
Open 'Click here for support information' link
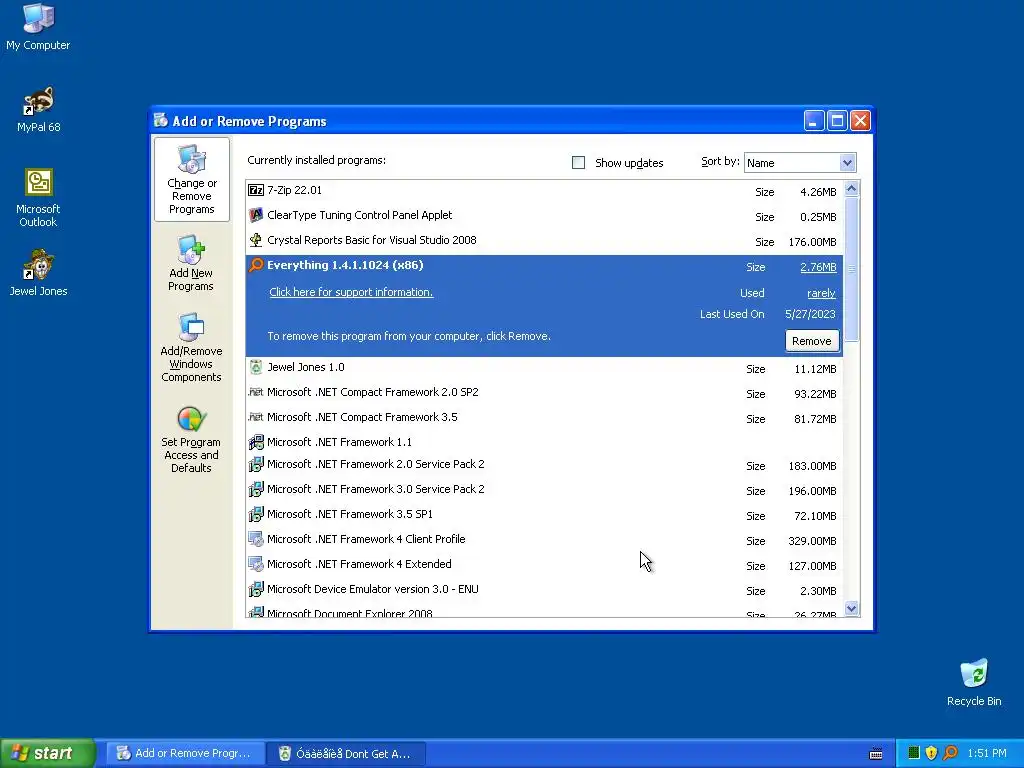coord(351,292)
